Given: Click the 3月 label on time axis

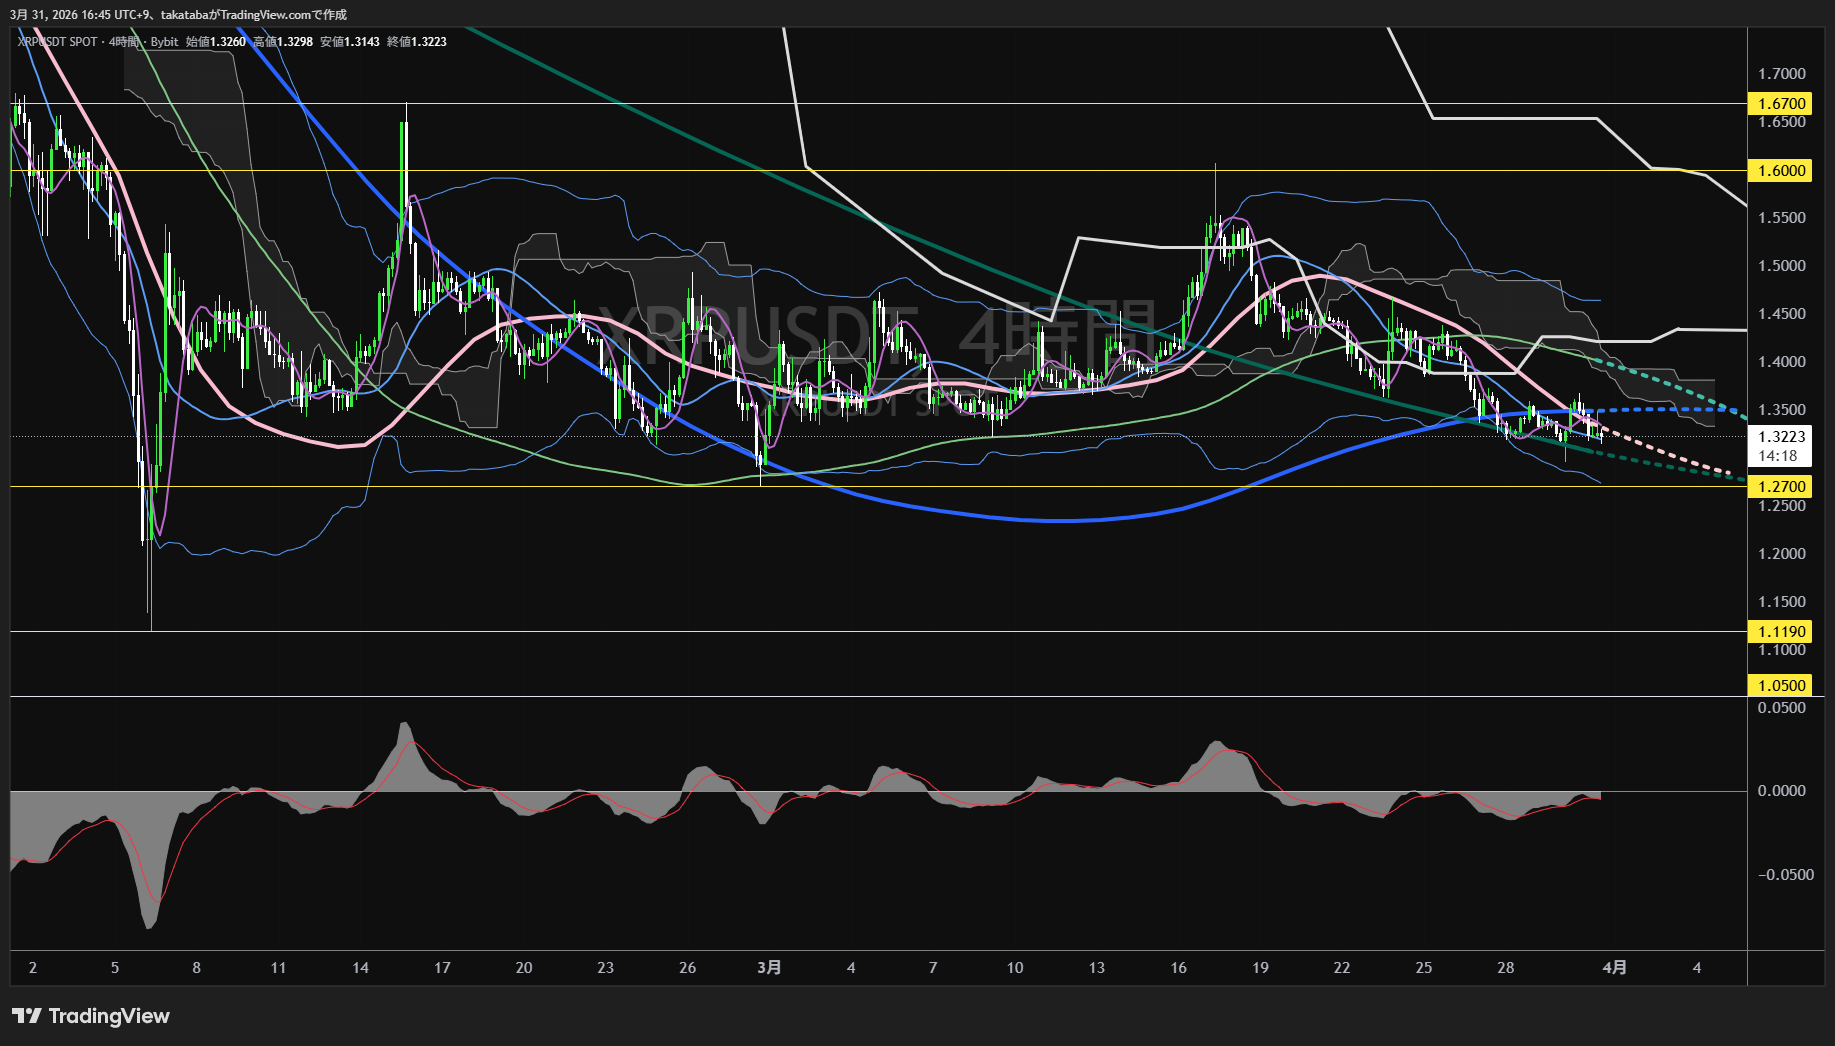Looking at the screenshot, I should tap(769, 967).
